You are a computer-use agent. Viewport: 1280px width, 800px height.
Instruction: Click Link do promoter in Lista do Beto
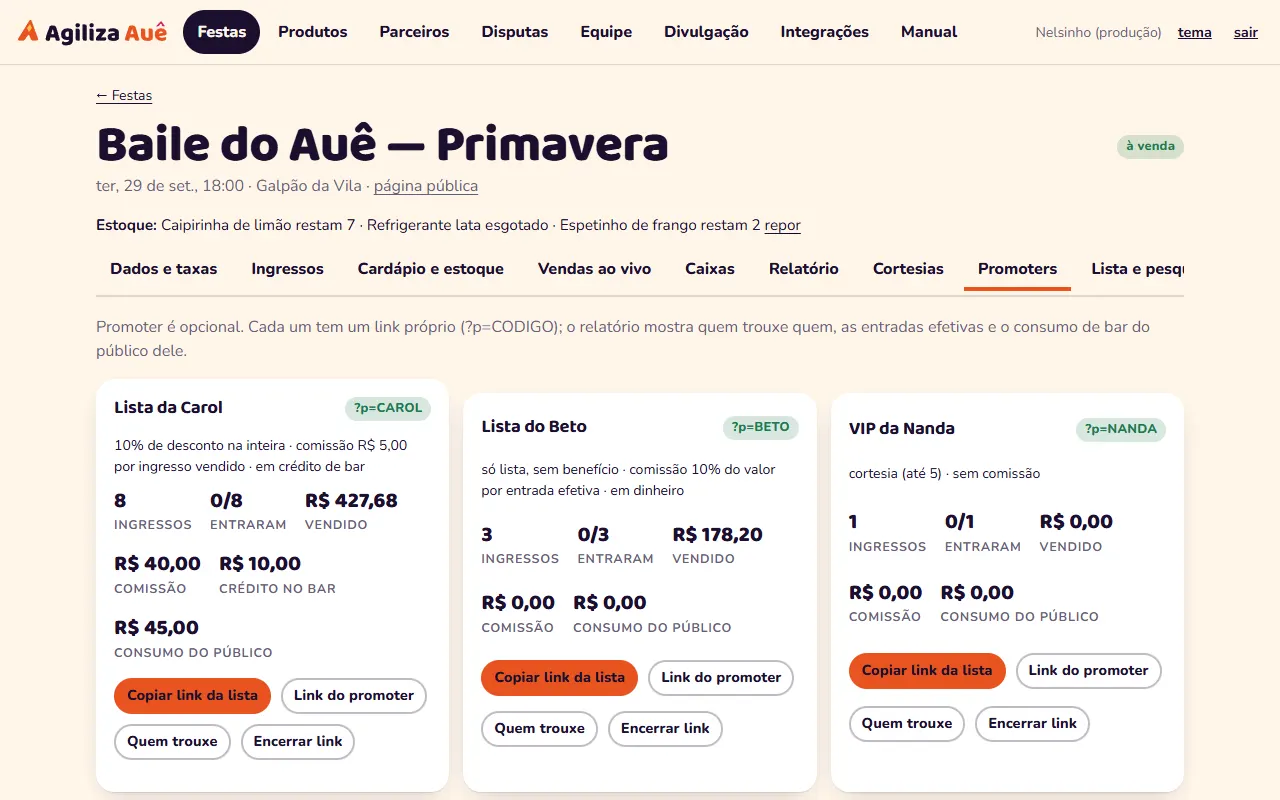coord(721,677)
